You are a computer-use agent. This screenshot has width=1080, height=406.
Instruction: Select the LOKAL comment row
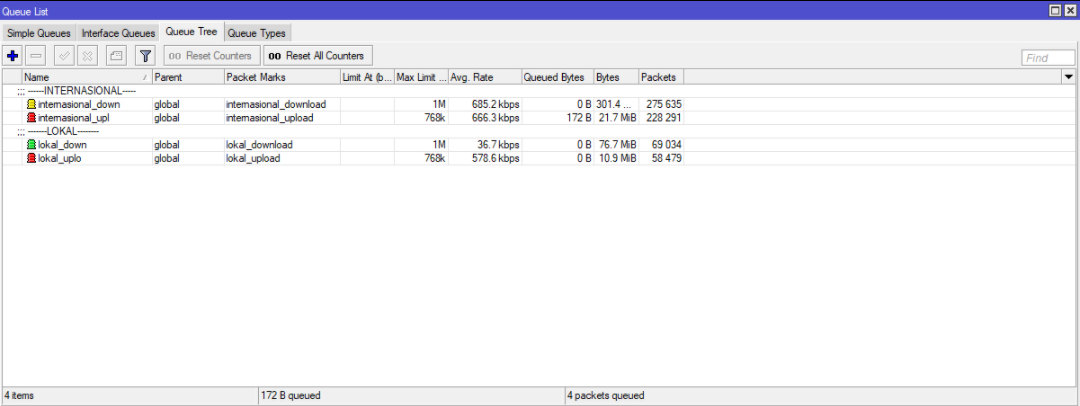pyautogui.click(x=539, y=132)
